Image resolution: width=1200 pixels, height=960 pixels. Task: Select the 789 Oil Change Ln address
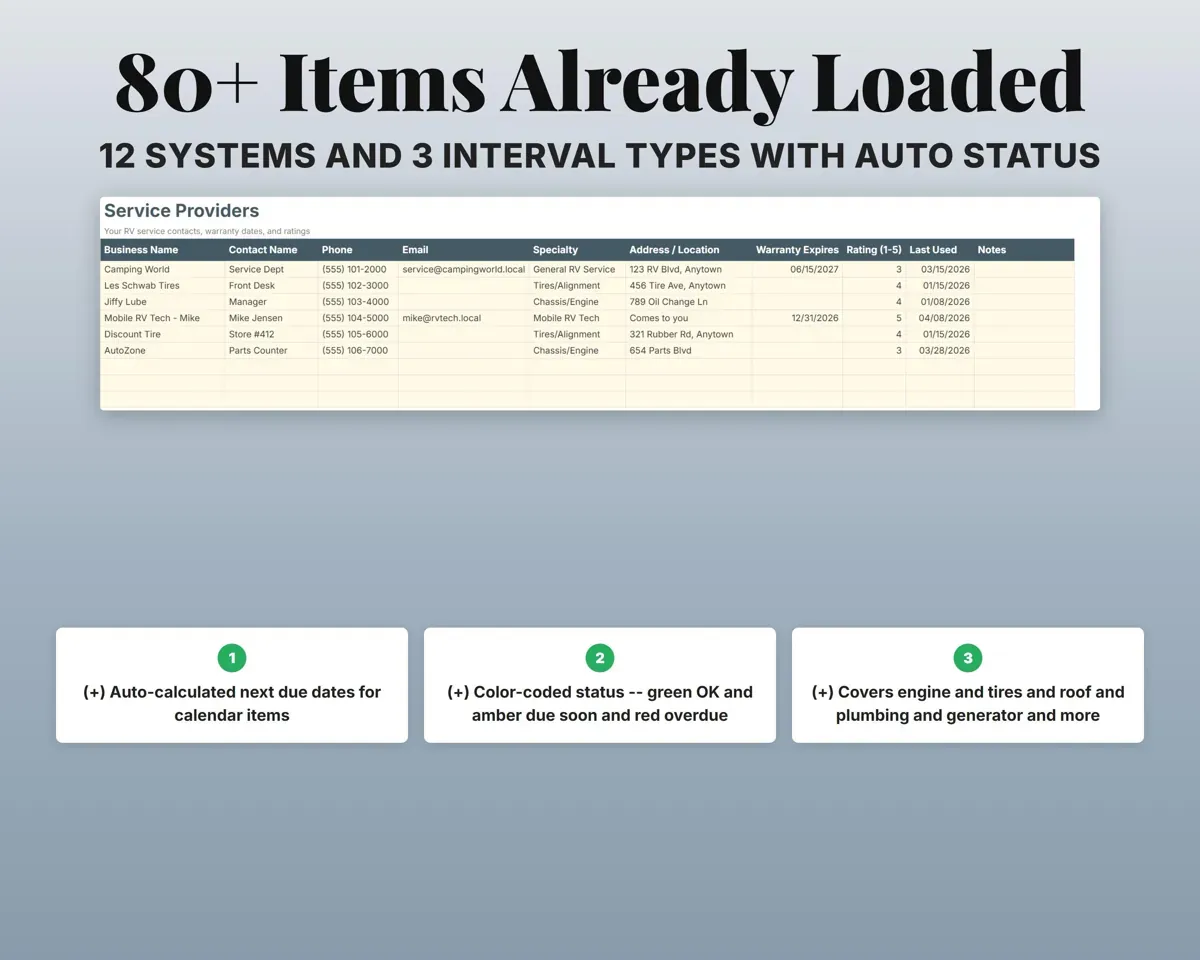[x=688, y=302]
